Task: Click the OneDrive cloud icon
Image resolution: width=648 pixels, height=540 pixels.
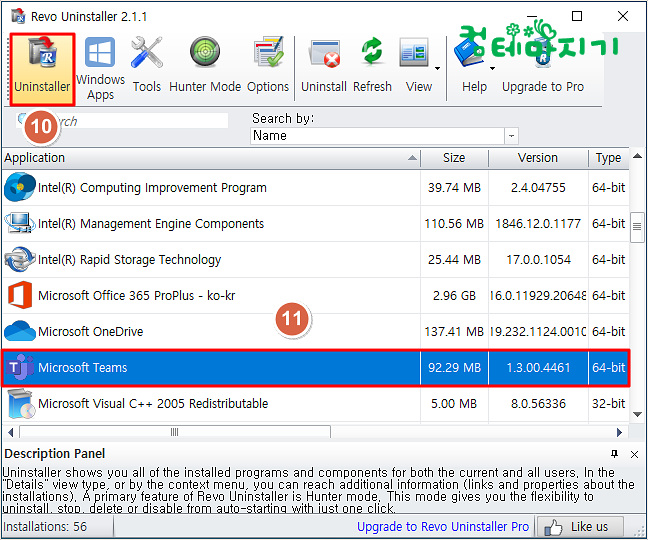Action: pyautogui.click(x=19, y=331)
